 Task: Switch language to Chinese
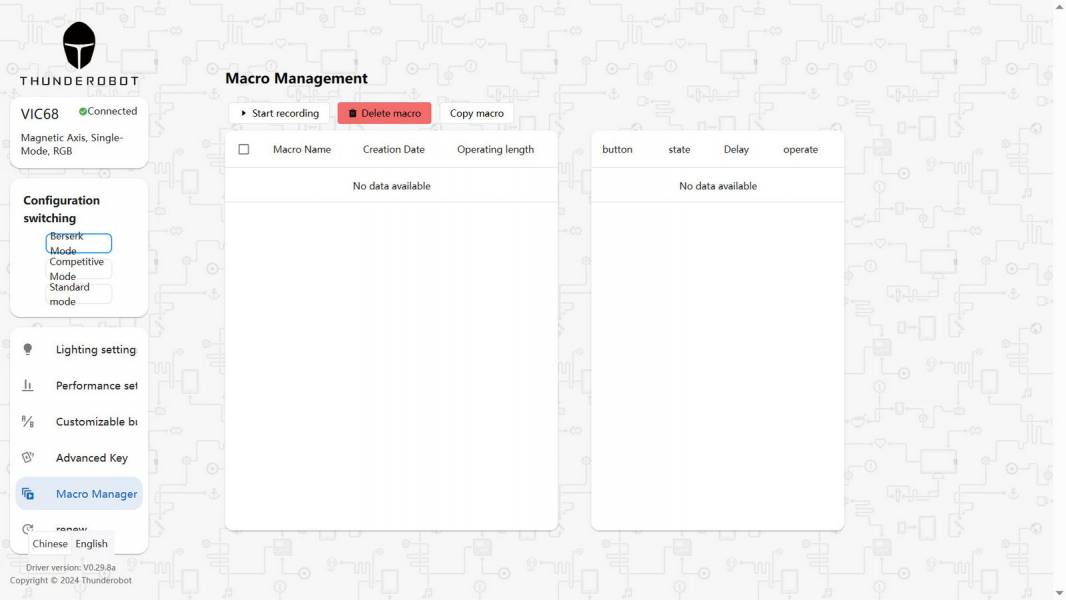pyautogui.click(x=50, y=544)
